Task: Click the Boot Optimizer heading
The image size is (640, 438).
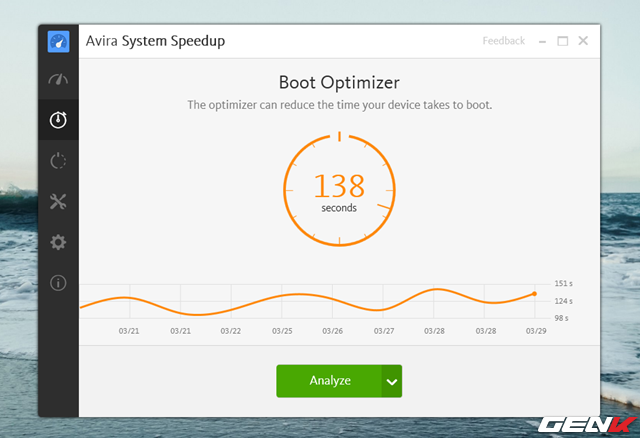Action: tap(339, 82)
